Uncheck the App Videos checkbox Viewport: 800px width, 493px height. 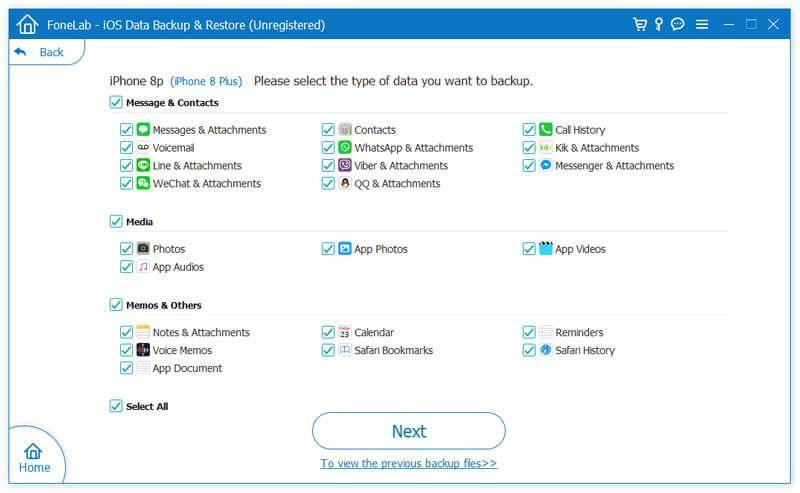coord(529,249)
